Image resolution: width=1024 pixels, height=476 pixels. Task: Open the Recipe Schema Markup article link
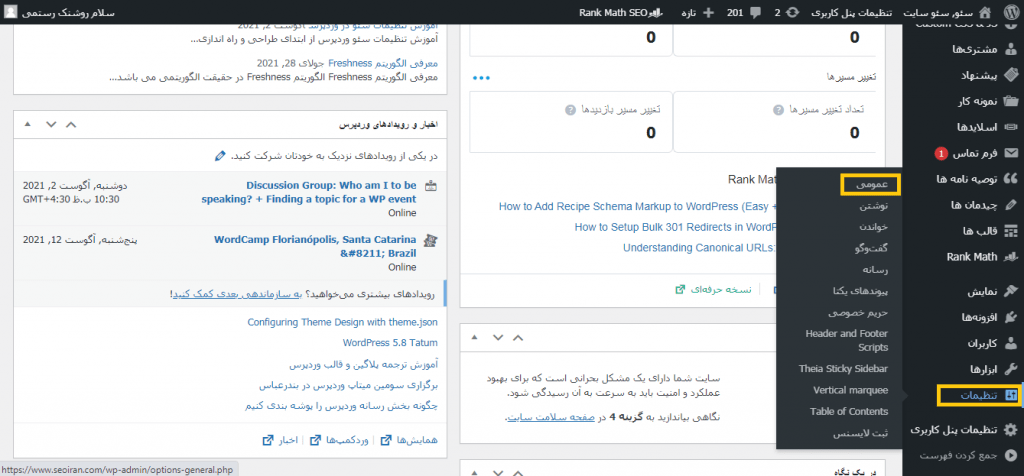coord(637,206)
